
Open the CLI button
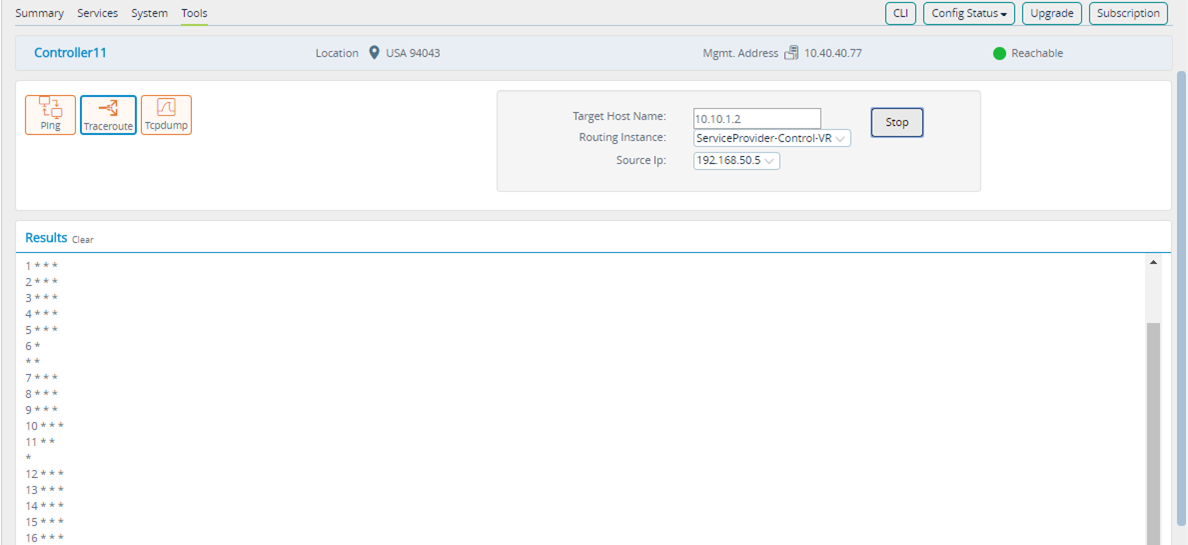point(901,14)
